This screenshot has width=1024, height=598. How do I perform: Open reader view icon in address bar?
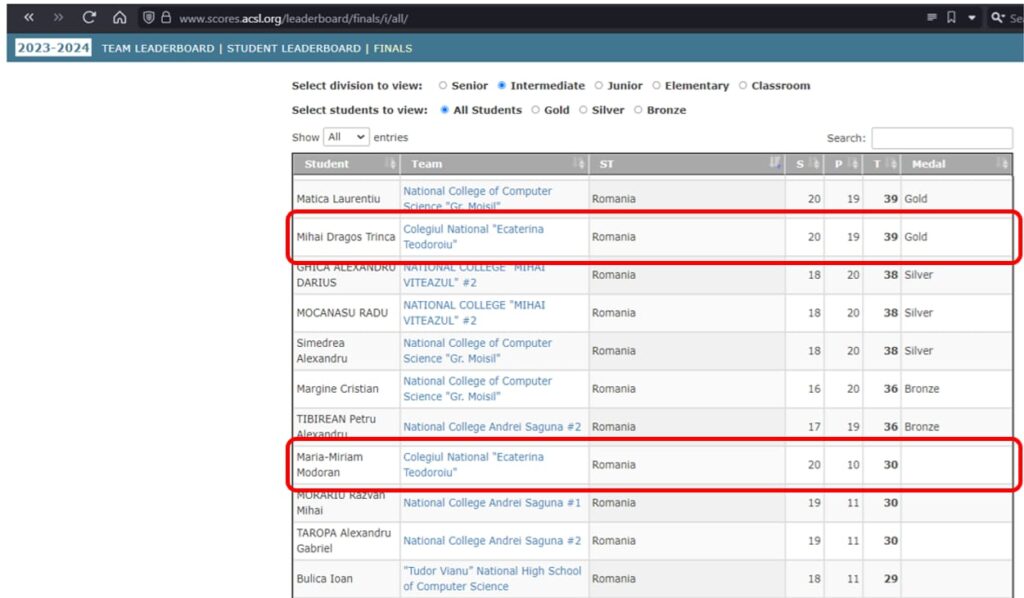tap(932, 18)
